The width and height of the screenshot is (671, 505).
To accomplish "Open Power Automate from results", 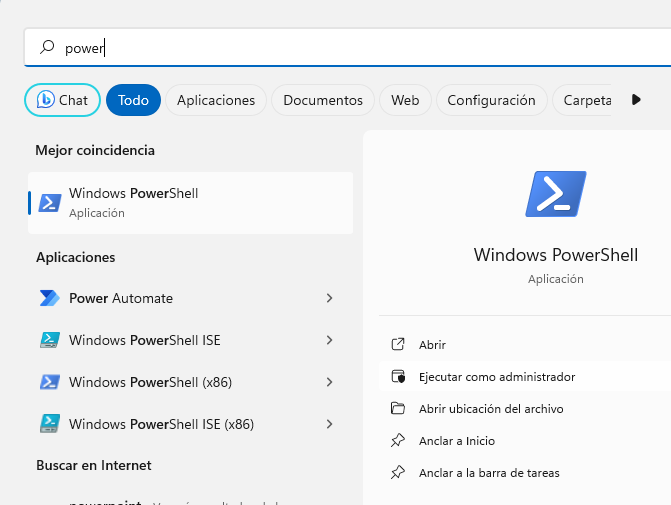I will tap(121, 298).
